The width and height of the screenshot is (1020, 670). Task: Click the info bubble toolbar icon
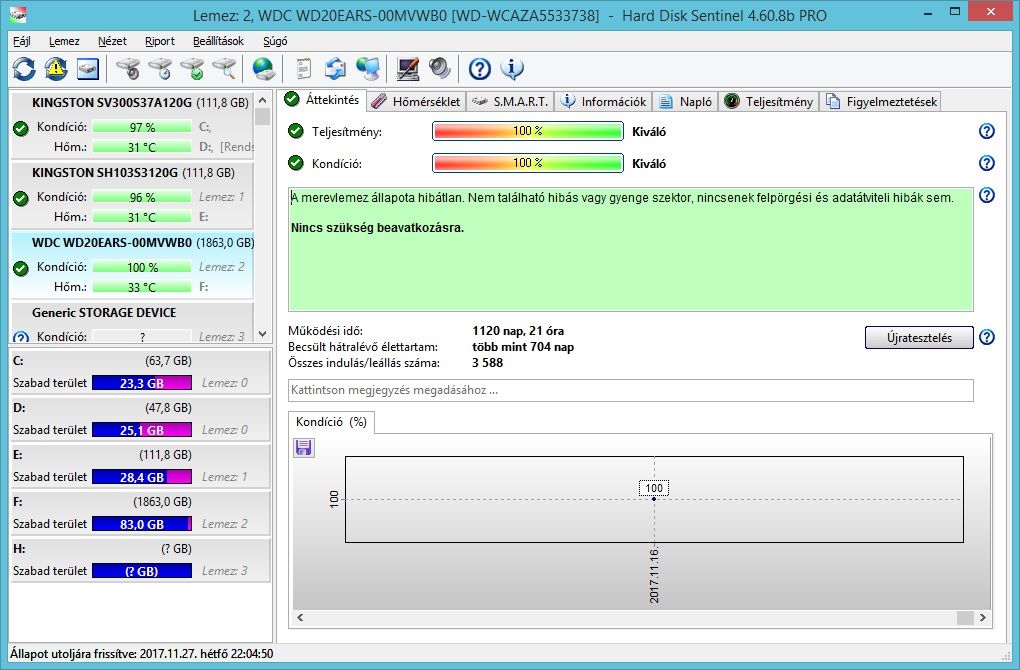point(512,68)
